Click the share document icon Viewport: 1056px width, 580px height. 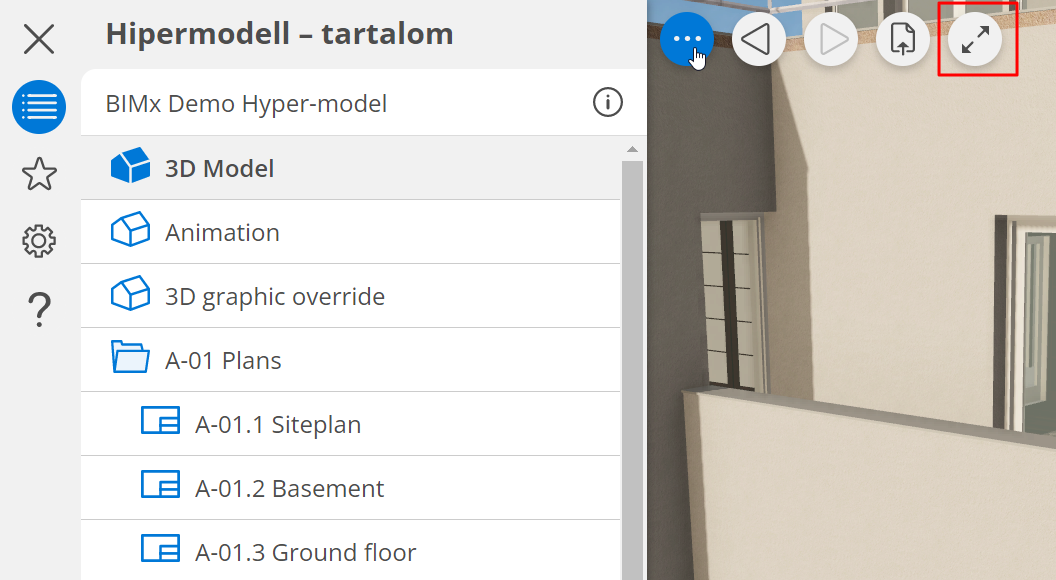point(903,40)
